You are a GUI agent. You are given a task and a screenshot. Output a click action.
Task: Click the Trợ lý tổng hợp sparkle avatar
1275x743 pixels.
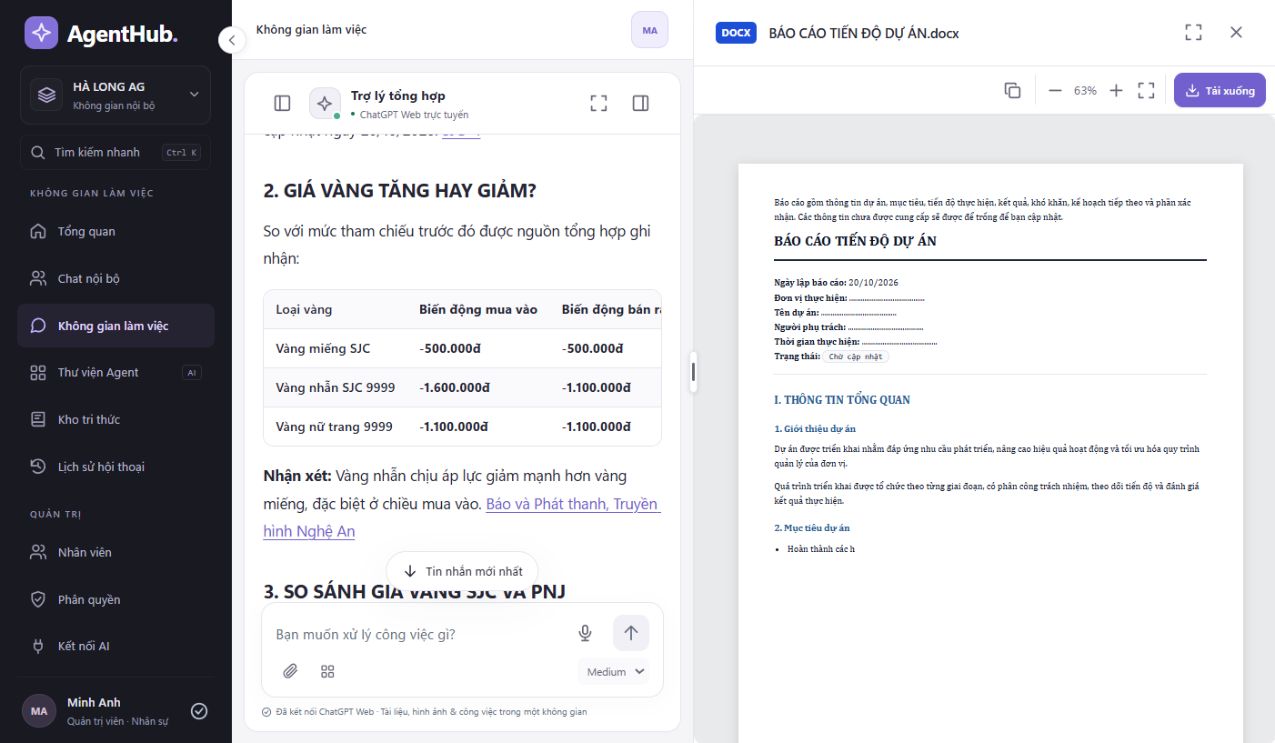pyautogui.click(x=325, y=103)
